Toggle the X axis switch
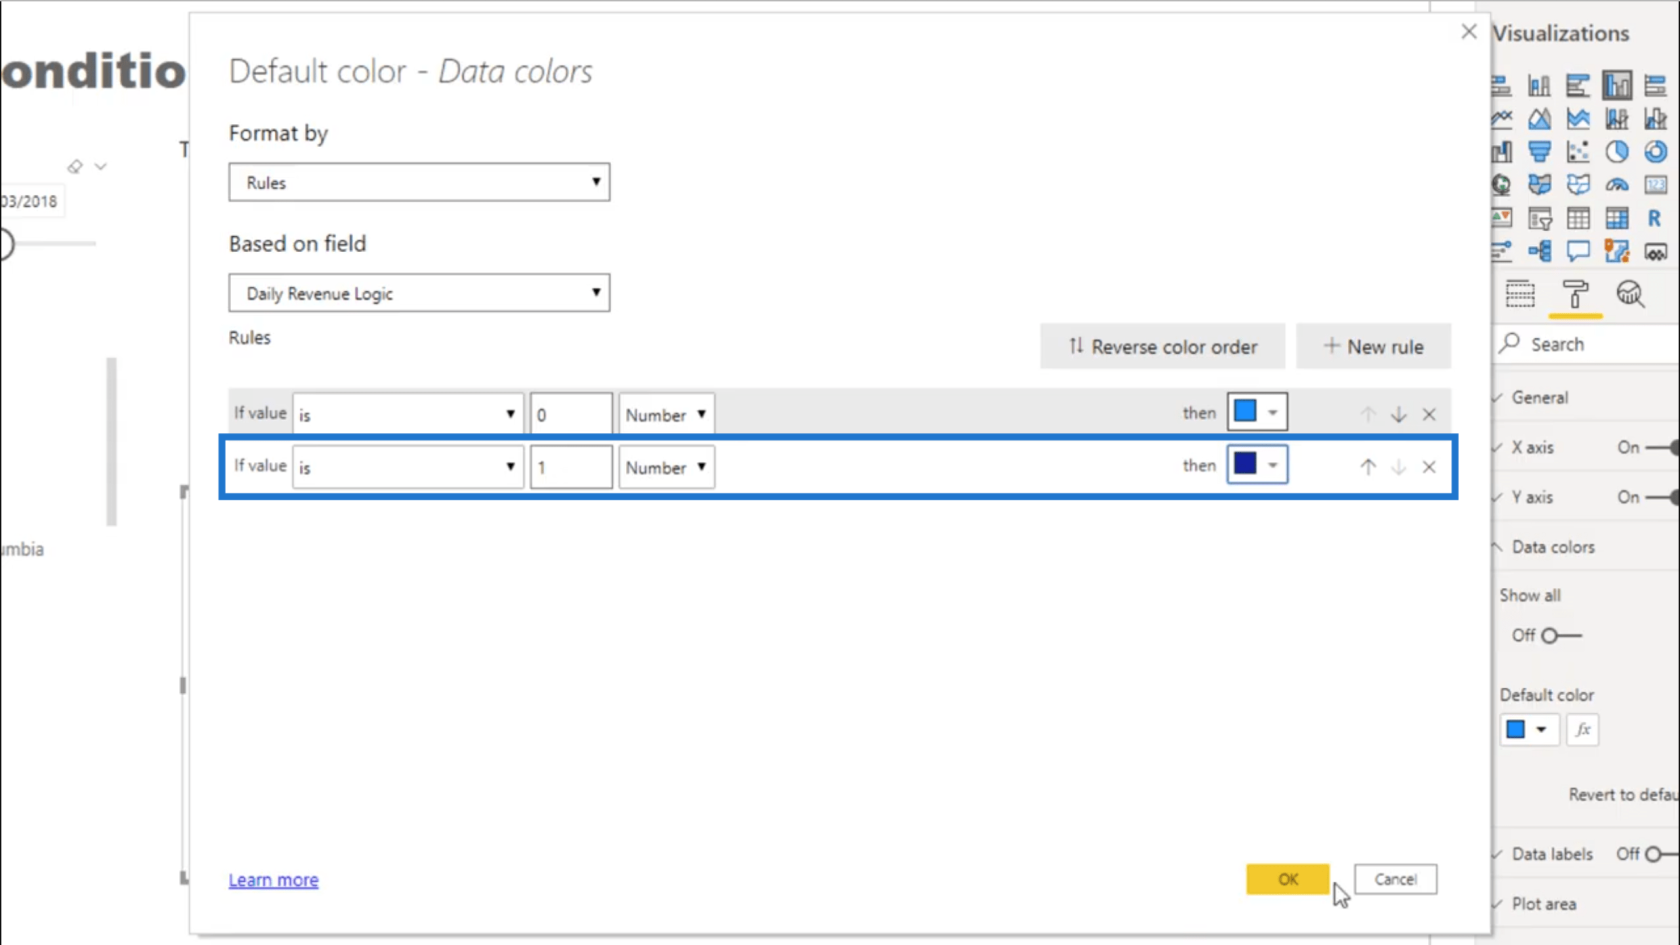Screen dimensions: 1680x945 tap(1662, 447)
